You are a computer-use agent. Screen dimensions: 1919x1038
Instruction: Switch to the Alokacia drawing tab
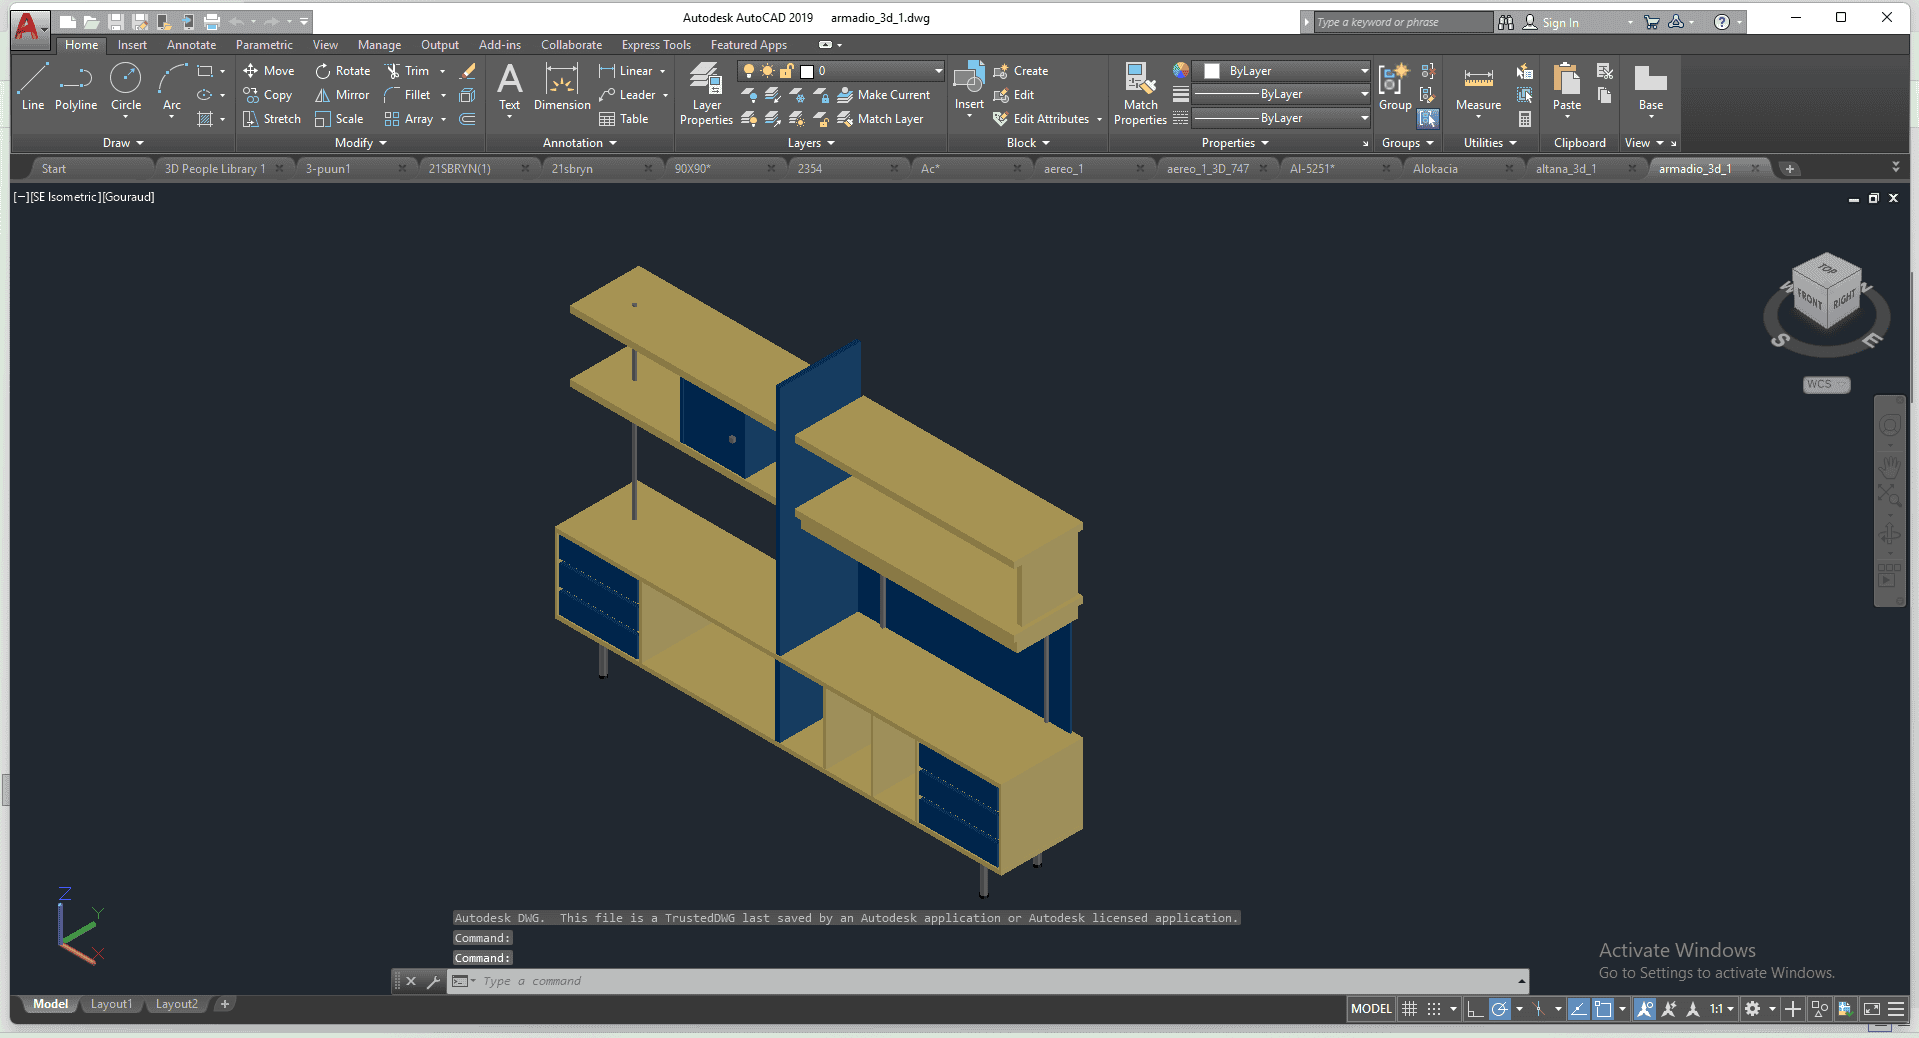tap(1435, 169)
